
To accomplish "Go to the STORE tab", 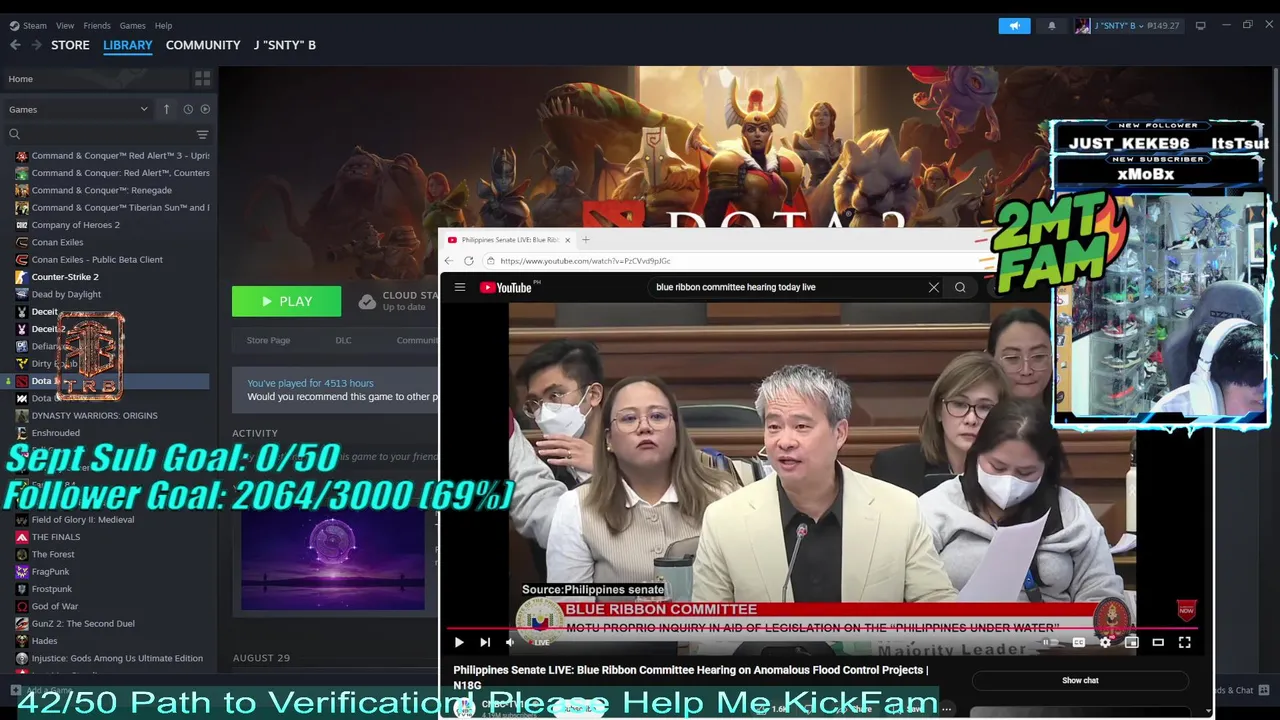I will click(x=70, y=45).
